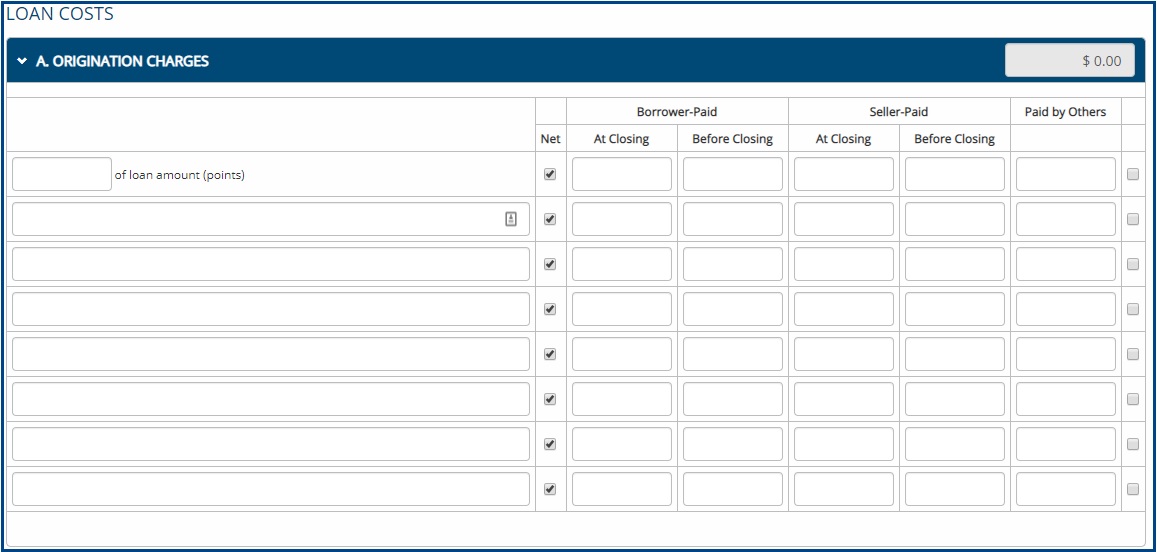Toggle Net checkbox in the second charge row
Viewport: 1157px width, 552px height.
[550, 219]
